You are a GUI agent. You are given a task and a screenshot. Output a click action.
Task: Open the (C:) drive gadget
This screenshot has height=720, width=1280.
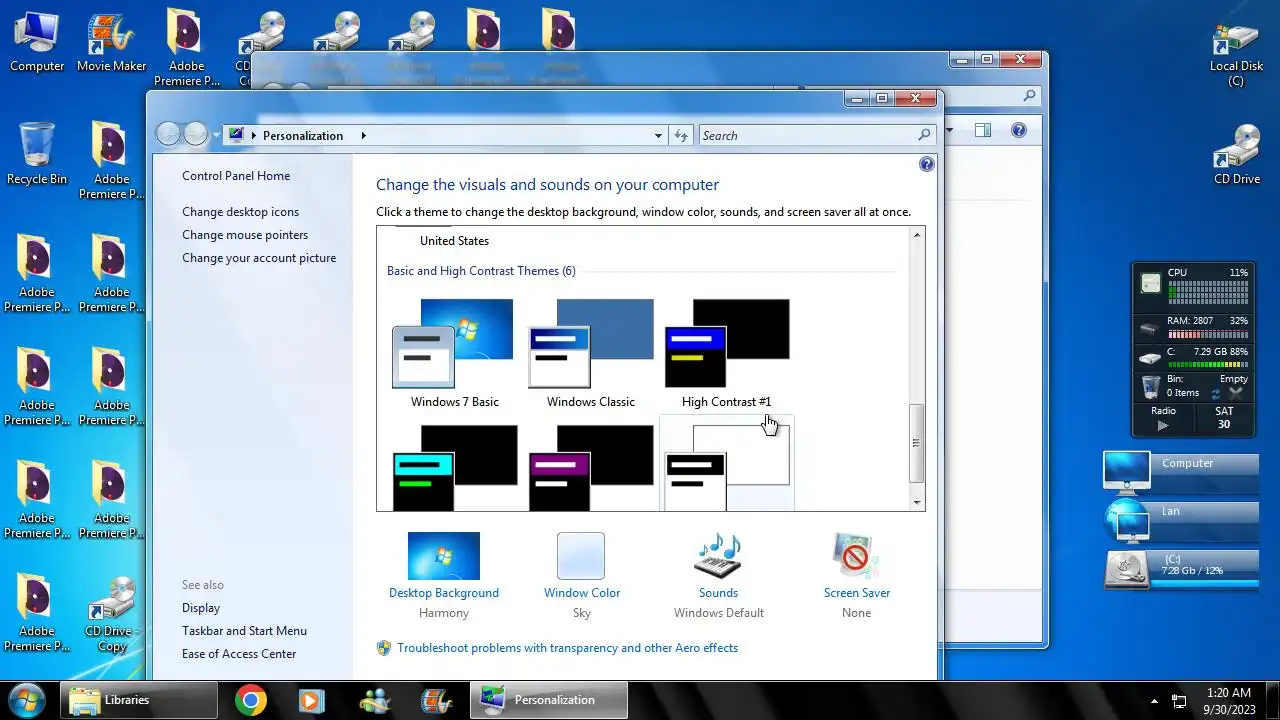point(1180,569)
